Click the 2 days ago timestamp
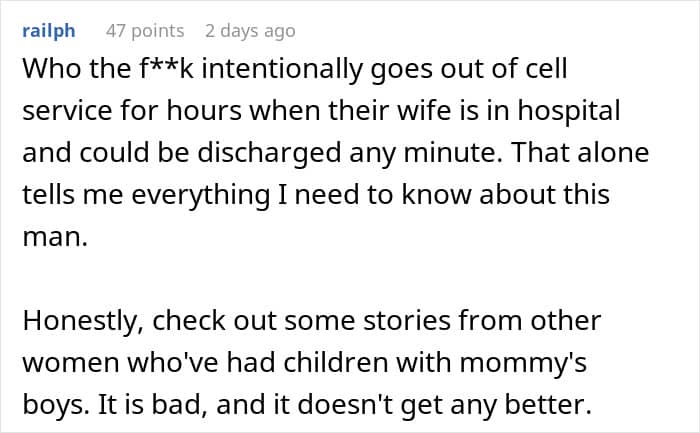This screenshot has width=700, height=433. tap(250, 31)
